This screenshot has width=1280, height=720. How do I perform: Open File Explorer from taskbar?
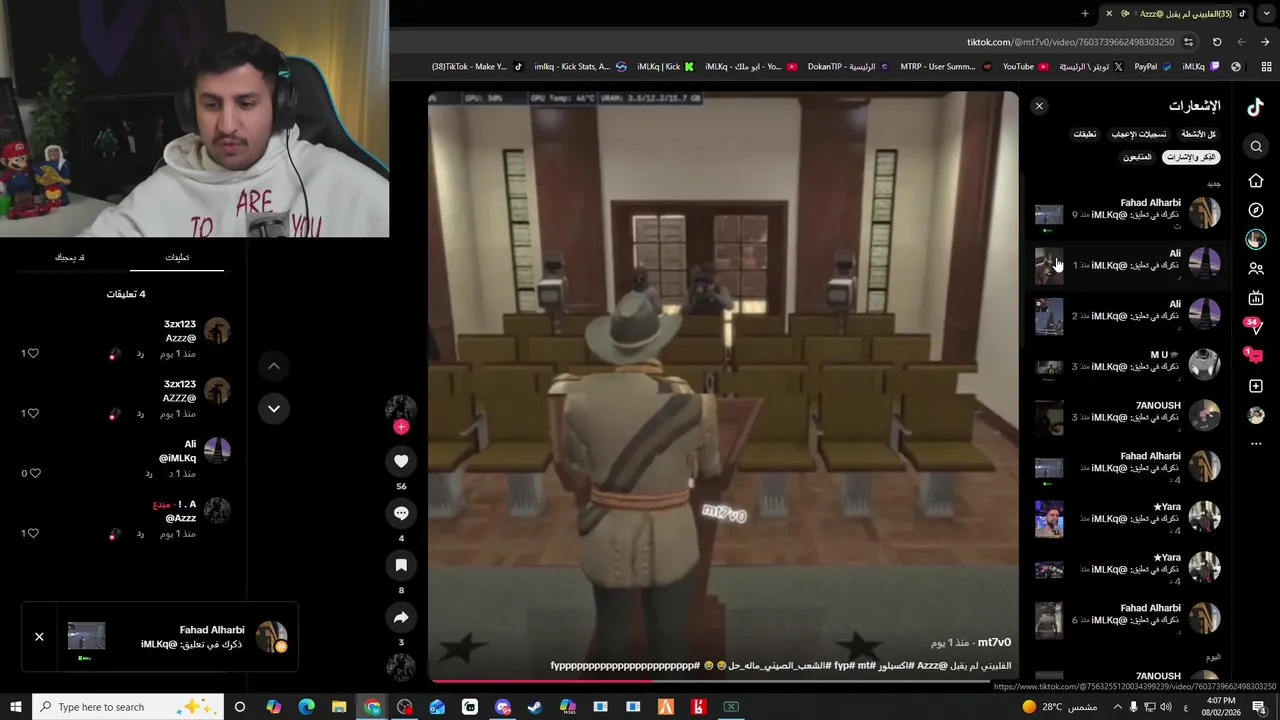(339, 707)
